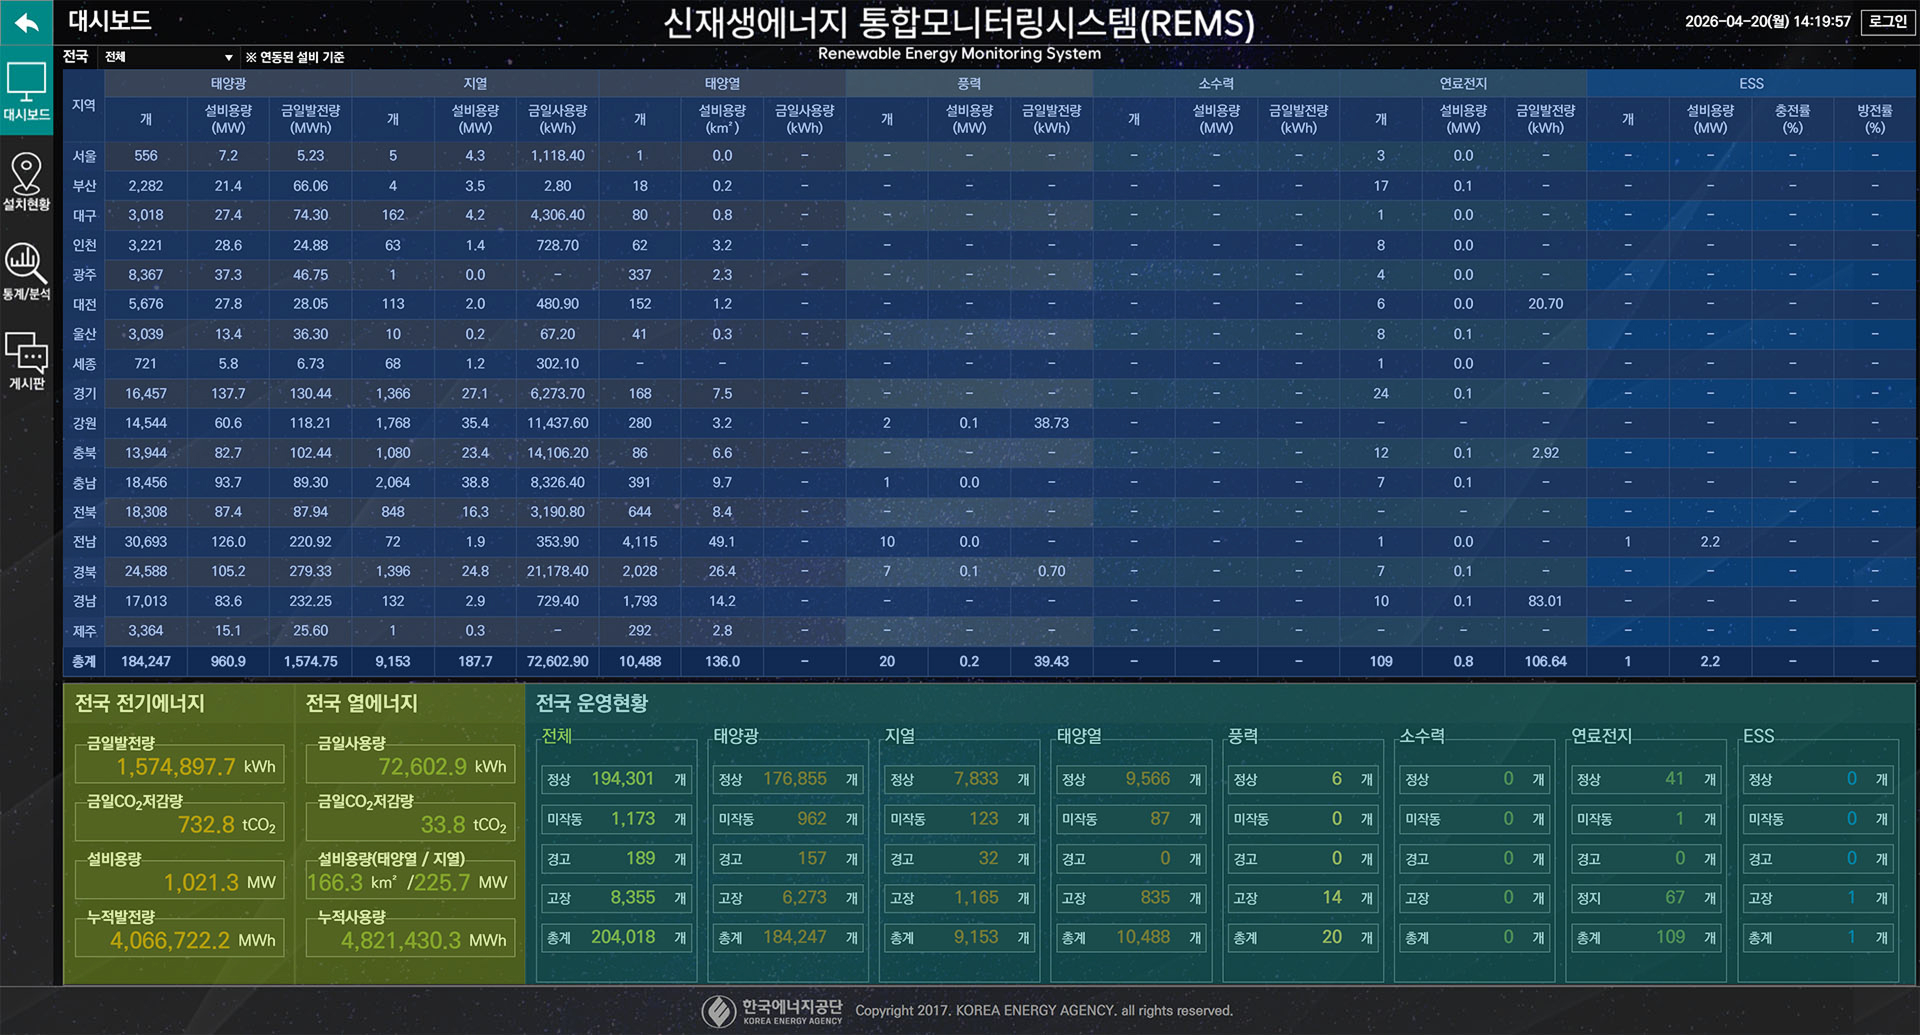1920x1035 pixels.
Task: Open the 대시보드 monitor icon in the sidebar
Action: pos(26,90)
